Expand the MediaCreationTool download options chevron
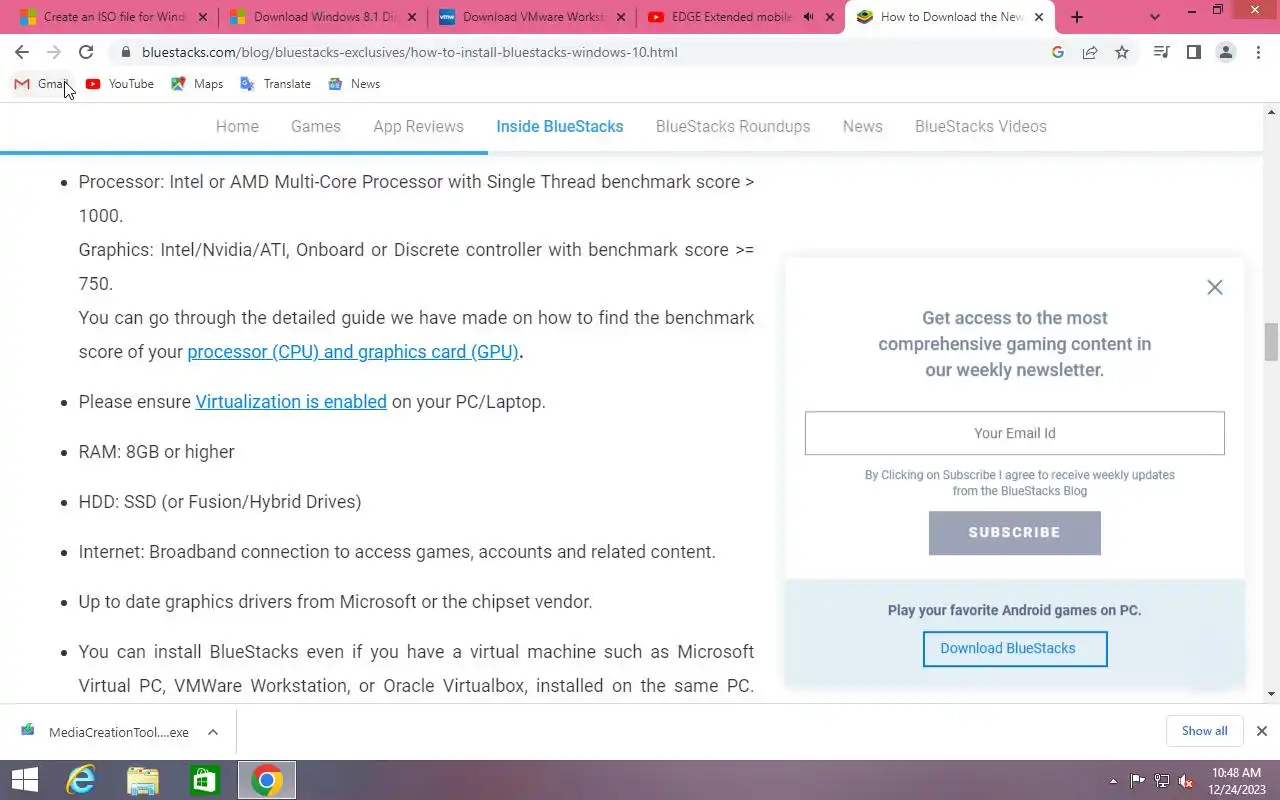This screenshot has width=1280, height=800. (213, 732)
